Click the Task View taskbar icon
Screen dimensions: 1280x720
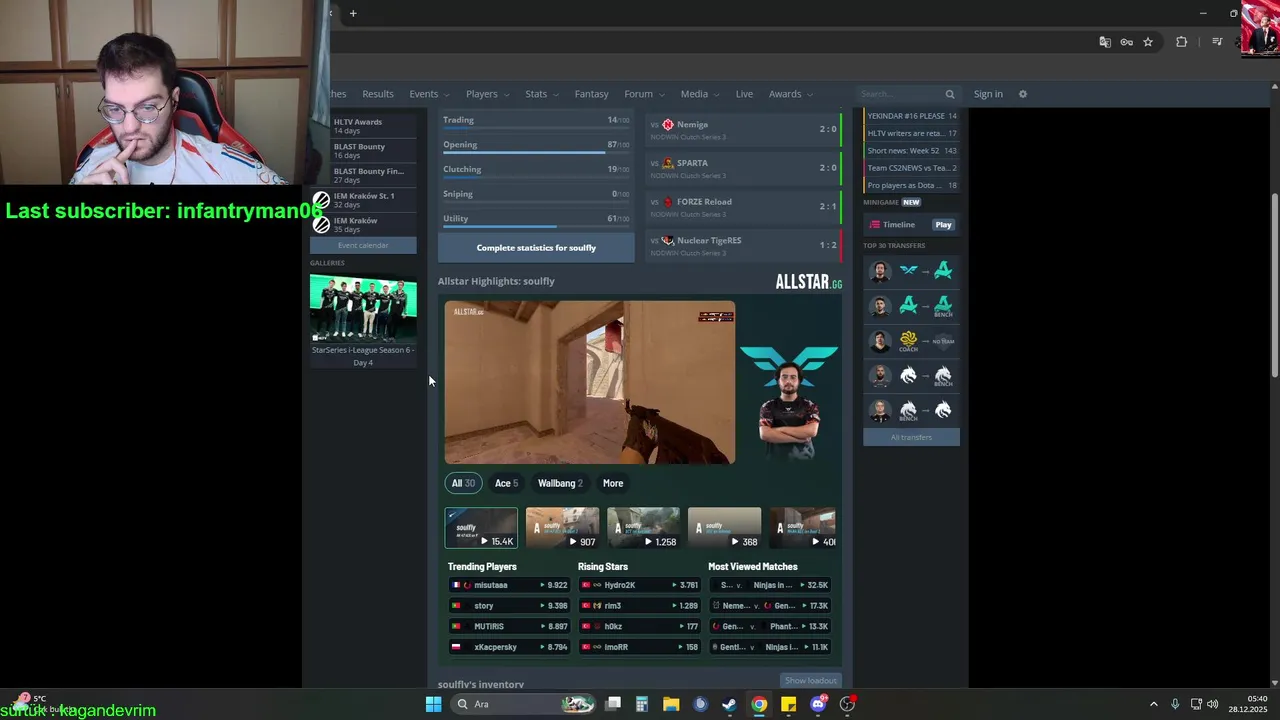tap(613, 704)
